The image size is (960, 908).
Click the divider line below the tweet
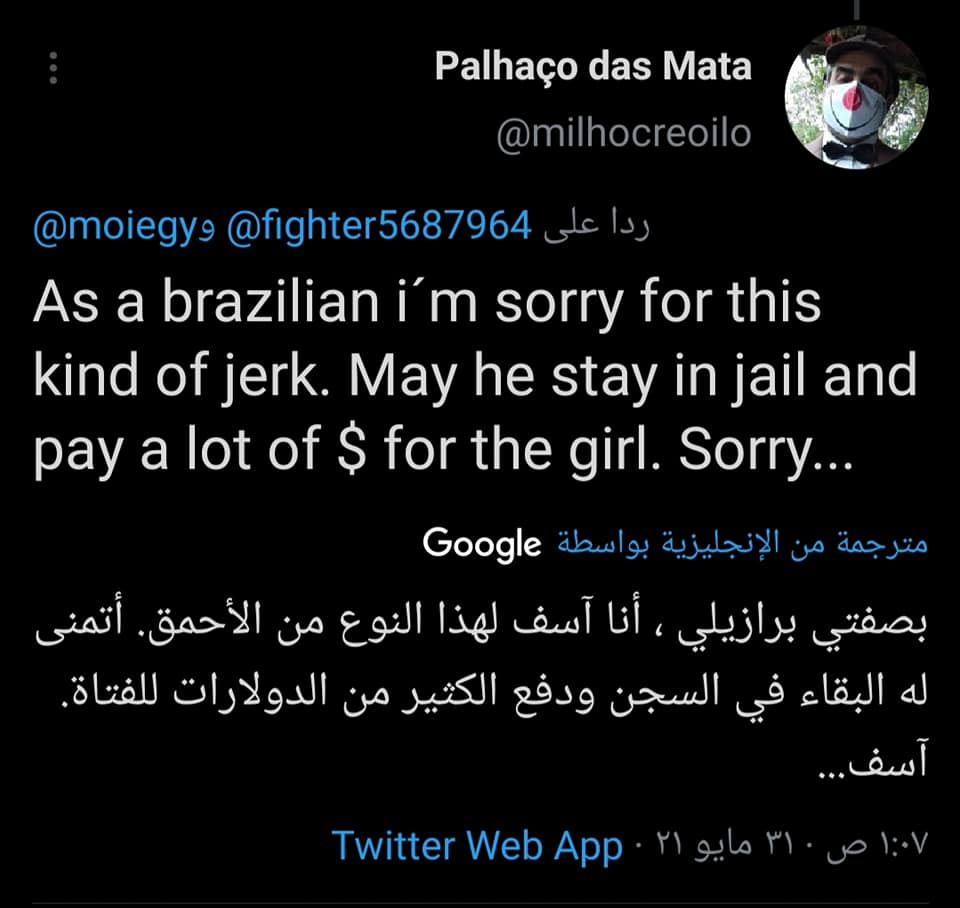[x=480, y=904]
